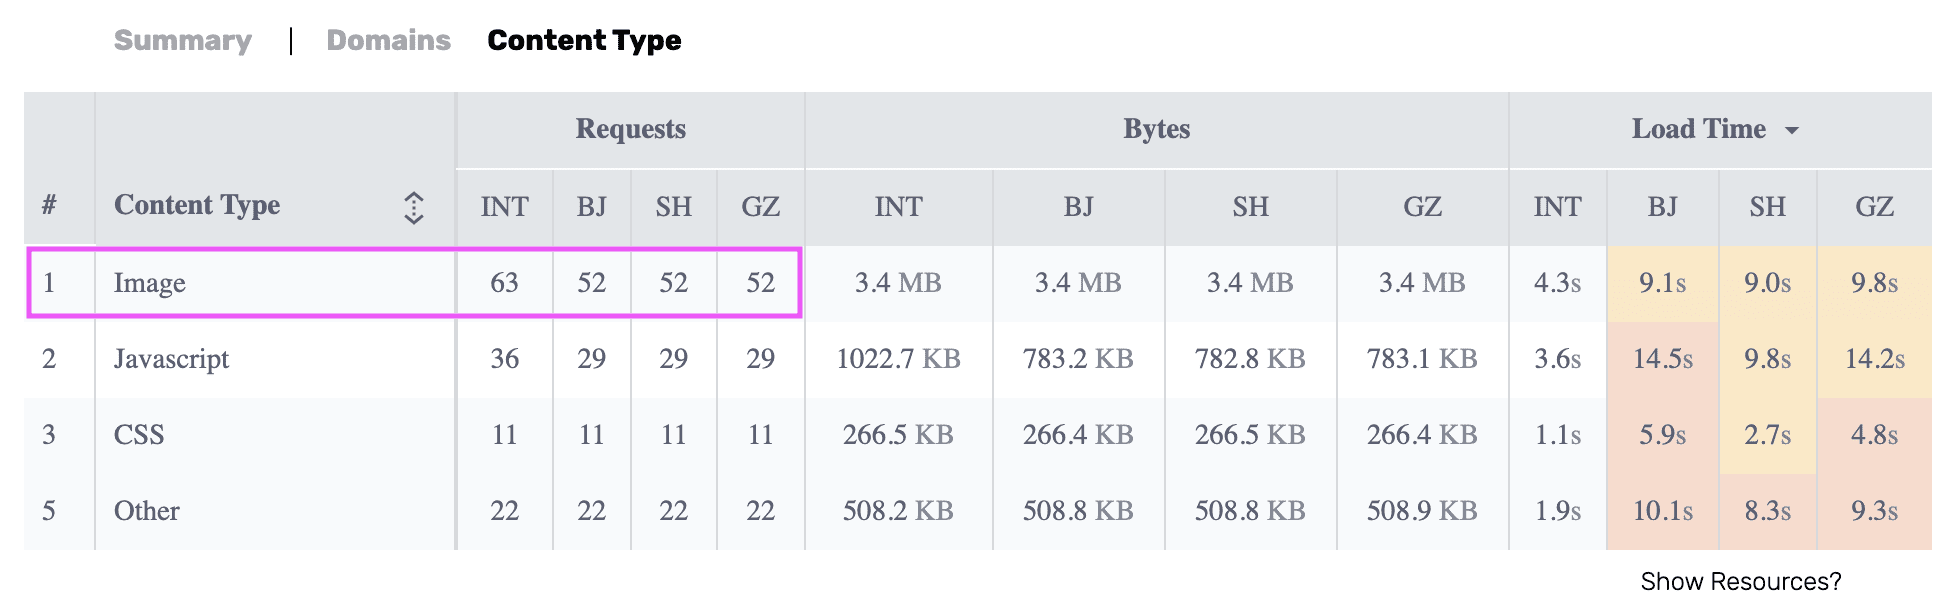Click GZ header under Load Time
Viewport: 1954px width, 612px height.
pyautogui.click(x=1874, y=207)
